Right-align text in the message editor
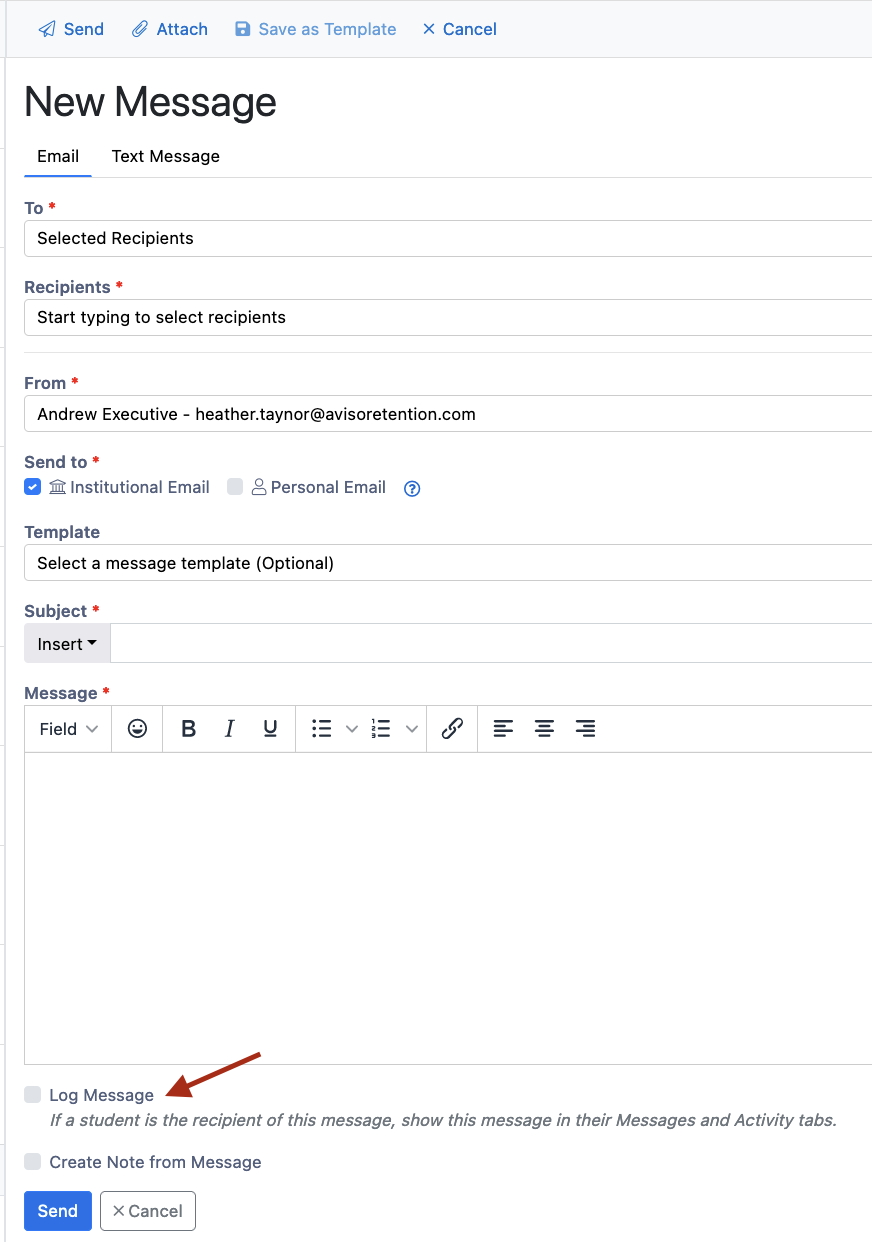 click(x=585, y=728)
